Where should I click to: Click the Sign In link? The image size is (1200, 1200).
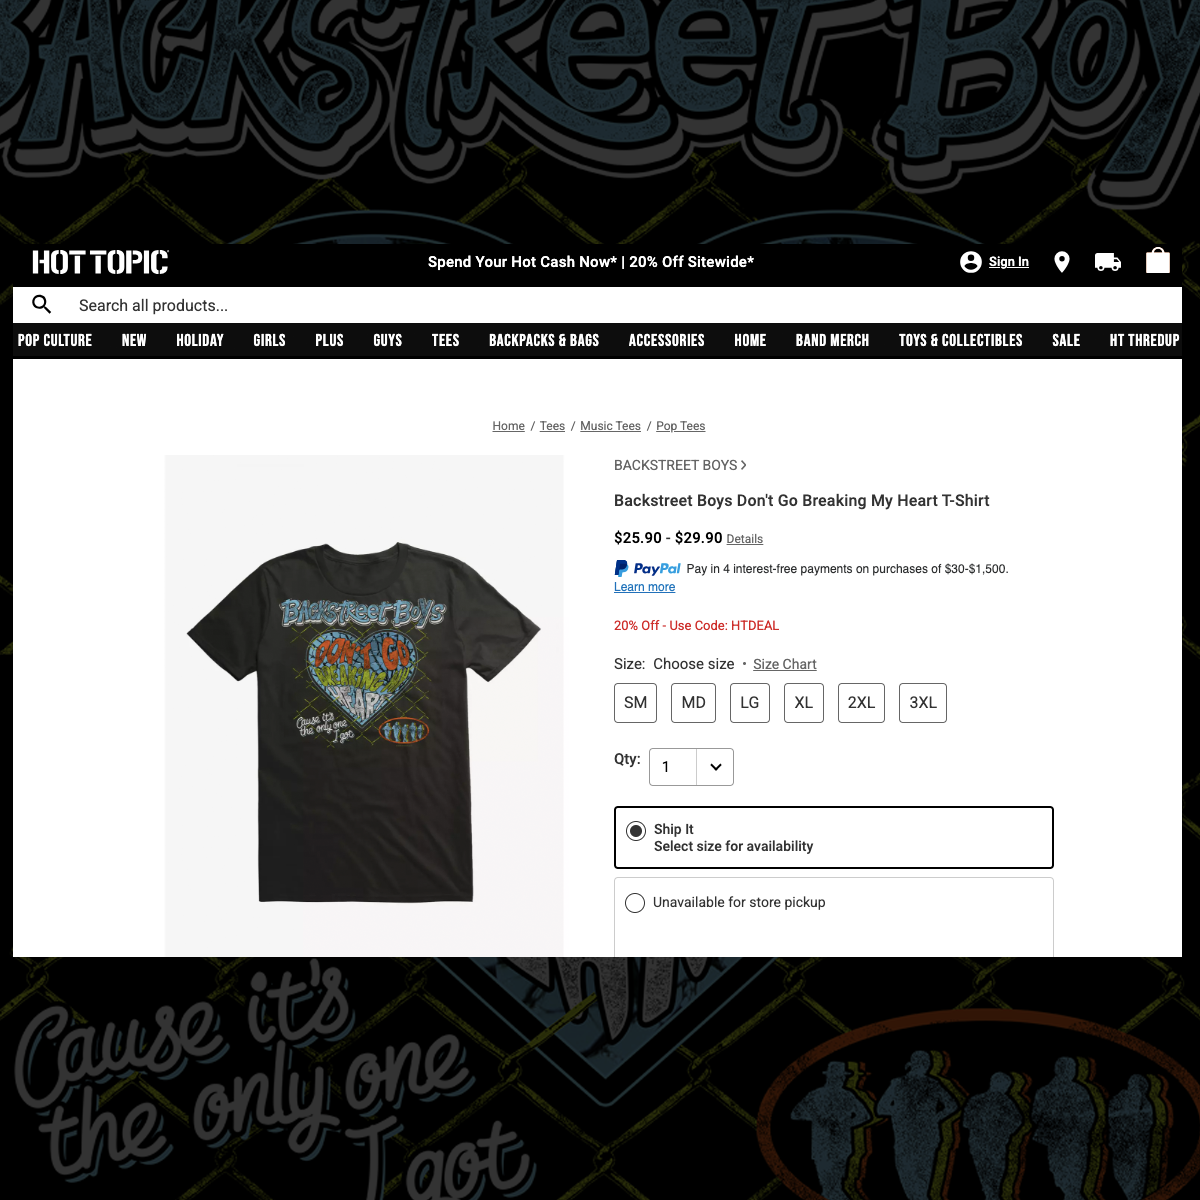pos(1009,262)
